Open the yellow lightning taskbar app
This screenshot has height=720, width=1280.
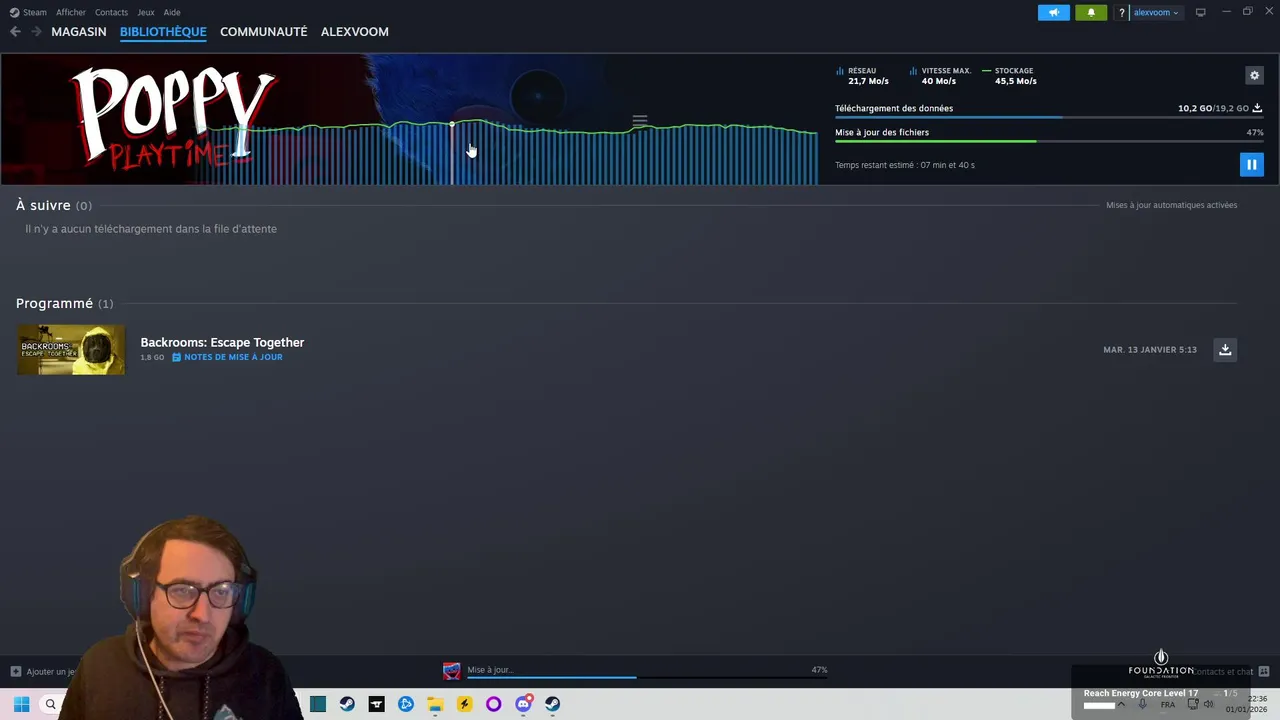coord(464,704)
